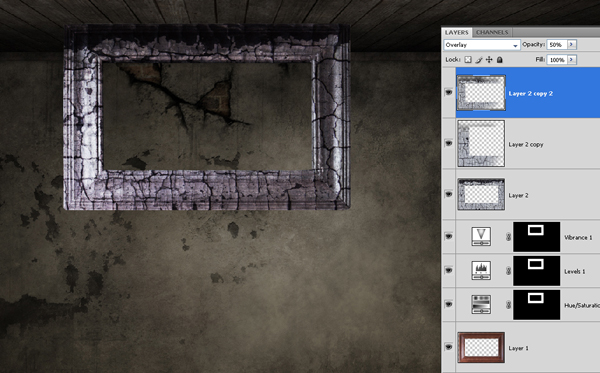Select the Layers tab
600x373 pixels.
[x=457, y=33]
